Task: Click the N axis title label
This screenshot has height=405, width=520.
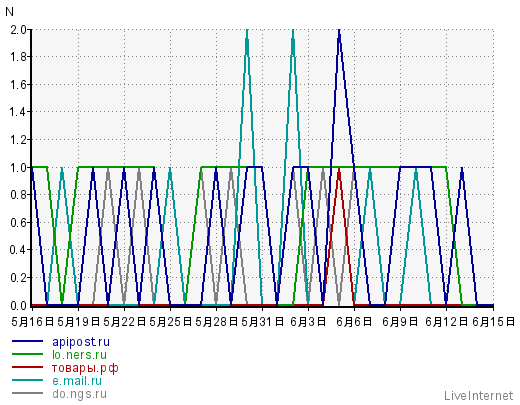Action: tap(9, 12)
